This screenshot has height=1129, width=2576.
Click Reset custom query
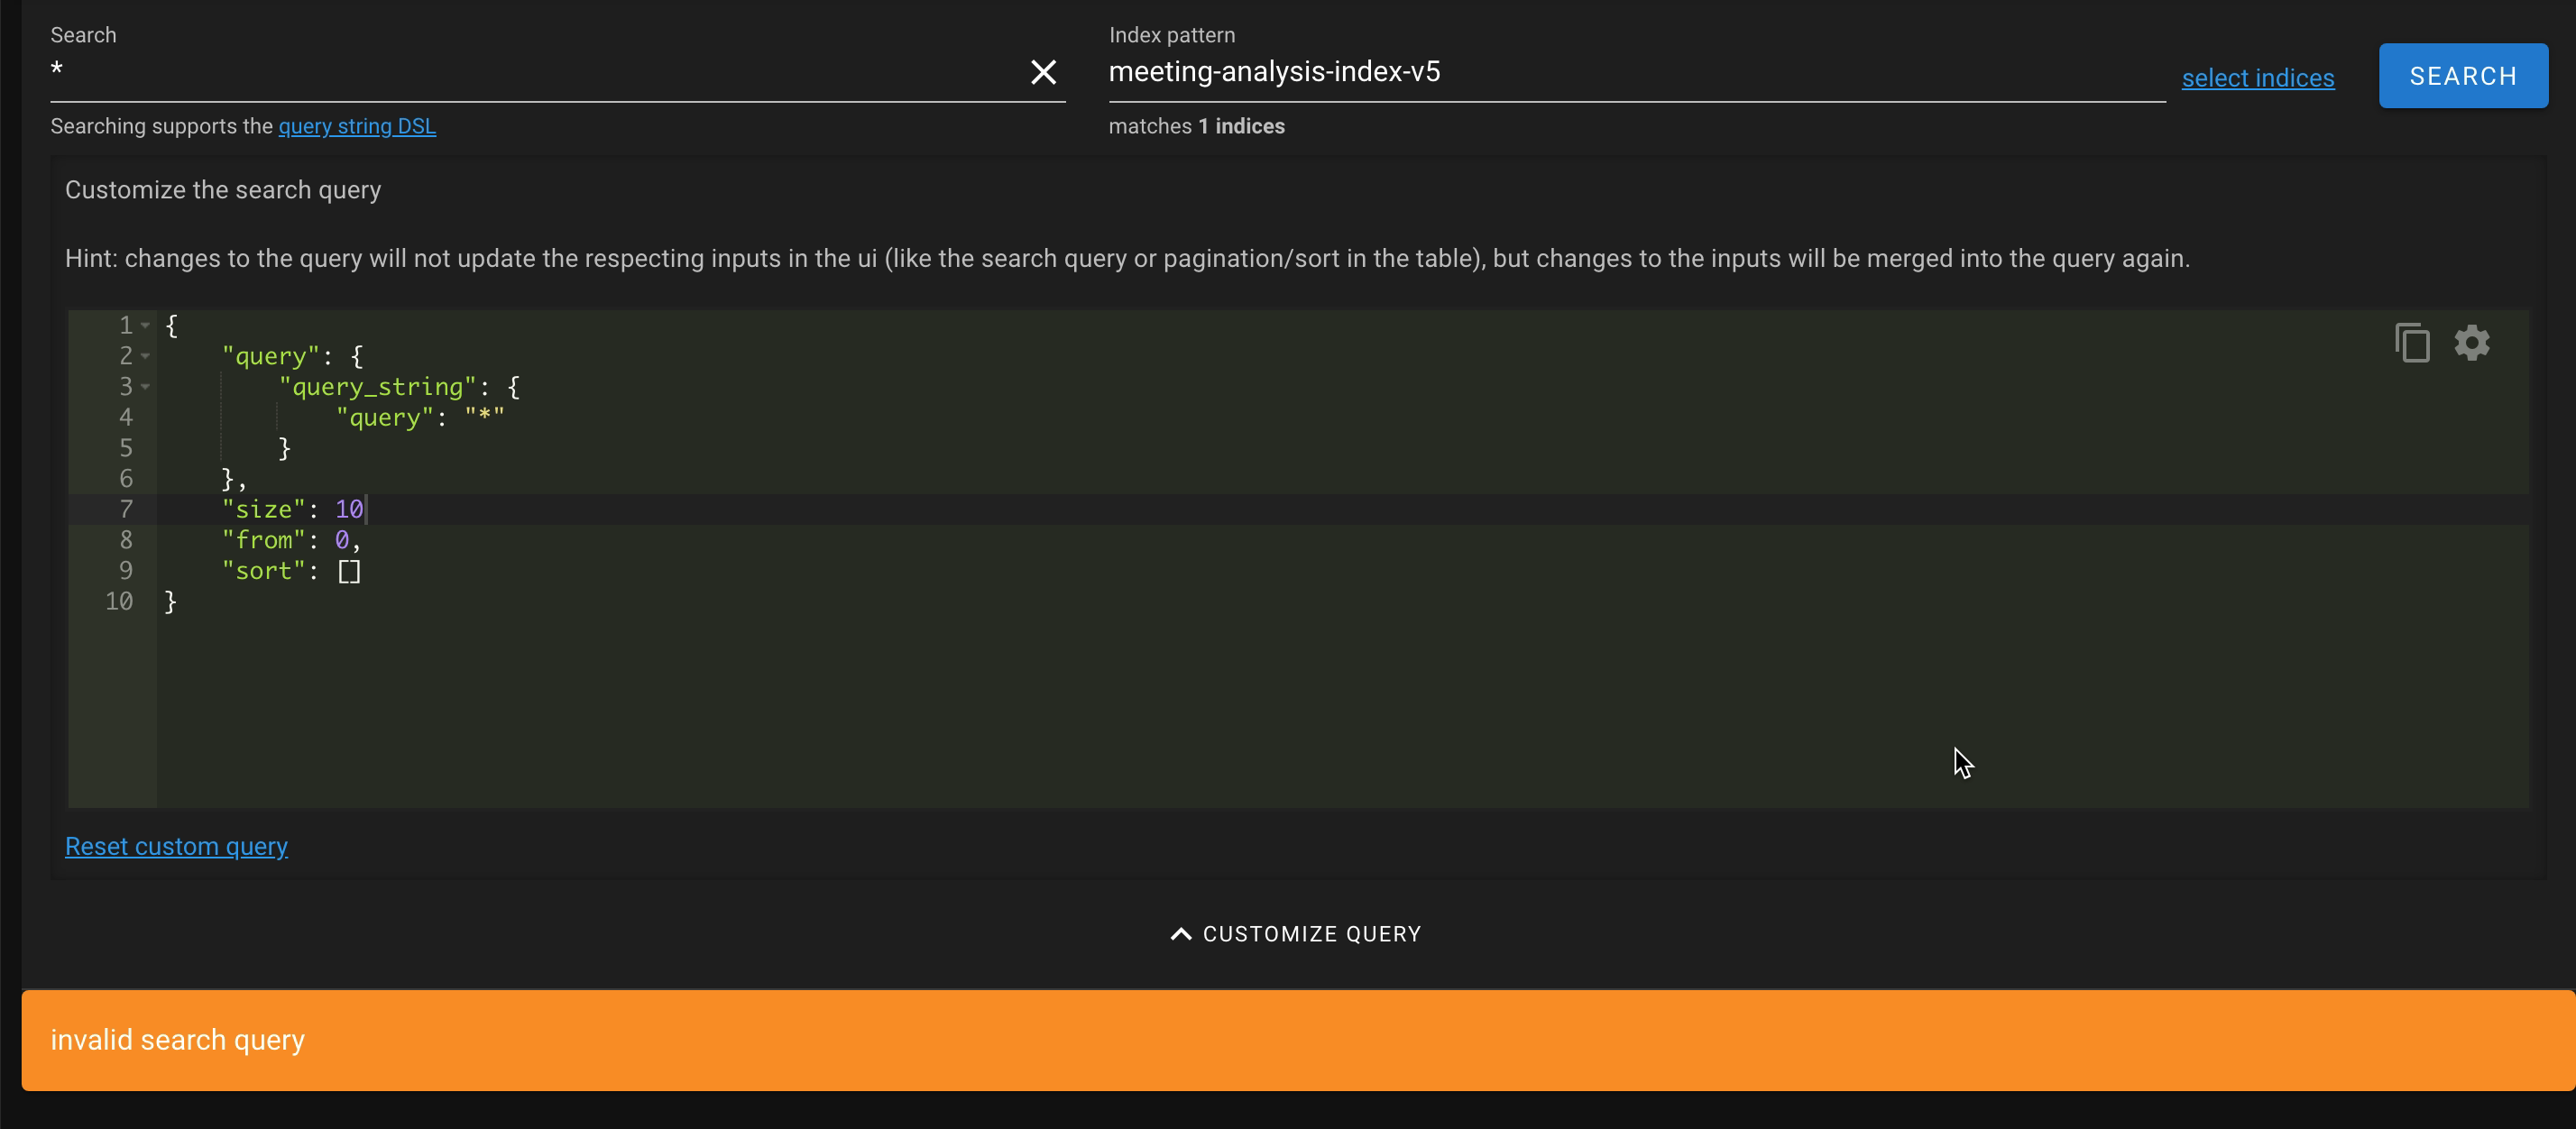click(x=176, y=846)
